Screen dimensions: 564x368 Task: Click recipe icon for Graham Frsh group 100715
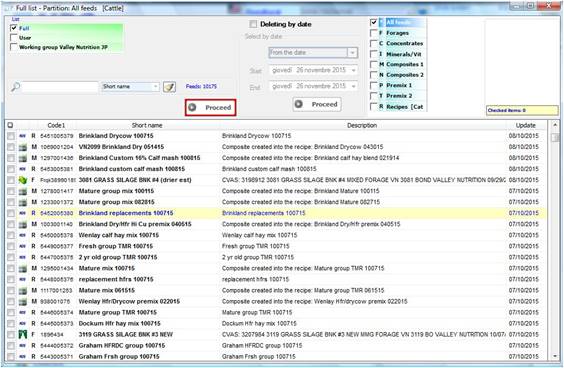(23, 356)
